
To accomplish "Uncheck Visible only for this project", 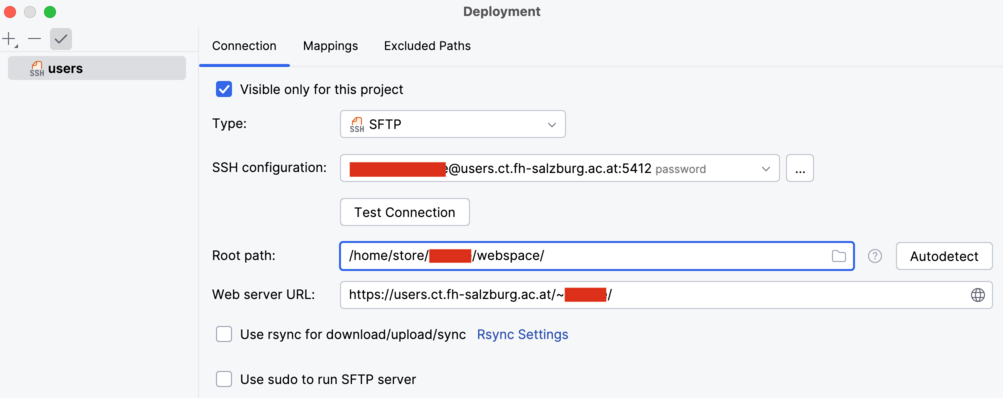I will click(x=224, y=89).
